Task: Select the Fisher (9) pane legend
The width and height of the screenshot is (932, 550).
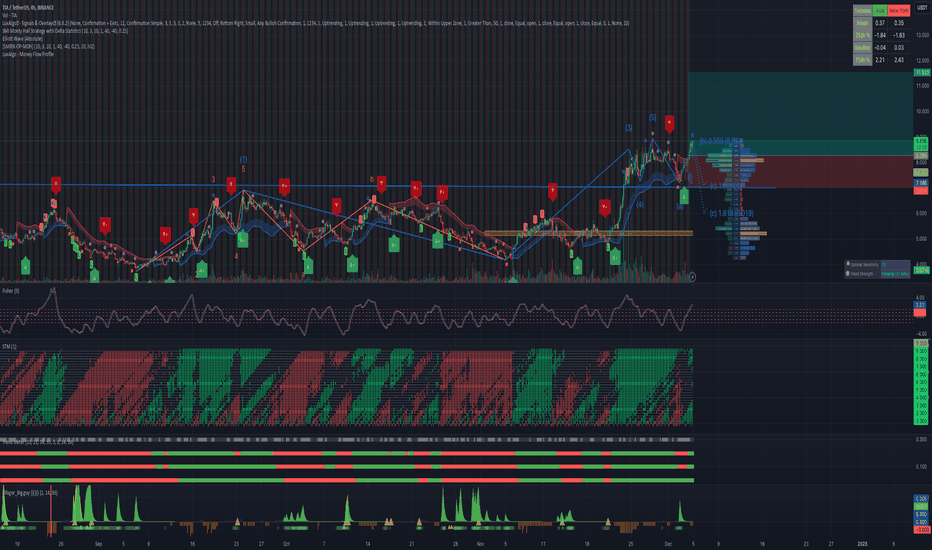Action: (x=11, y=291)
